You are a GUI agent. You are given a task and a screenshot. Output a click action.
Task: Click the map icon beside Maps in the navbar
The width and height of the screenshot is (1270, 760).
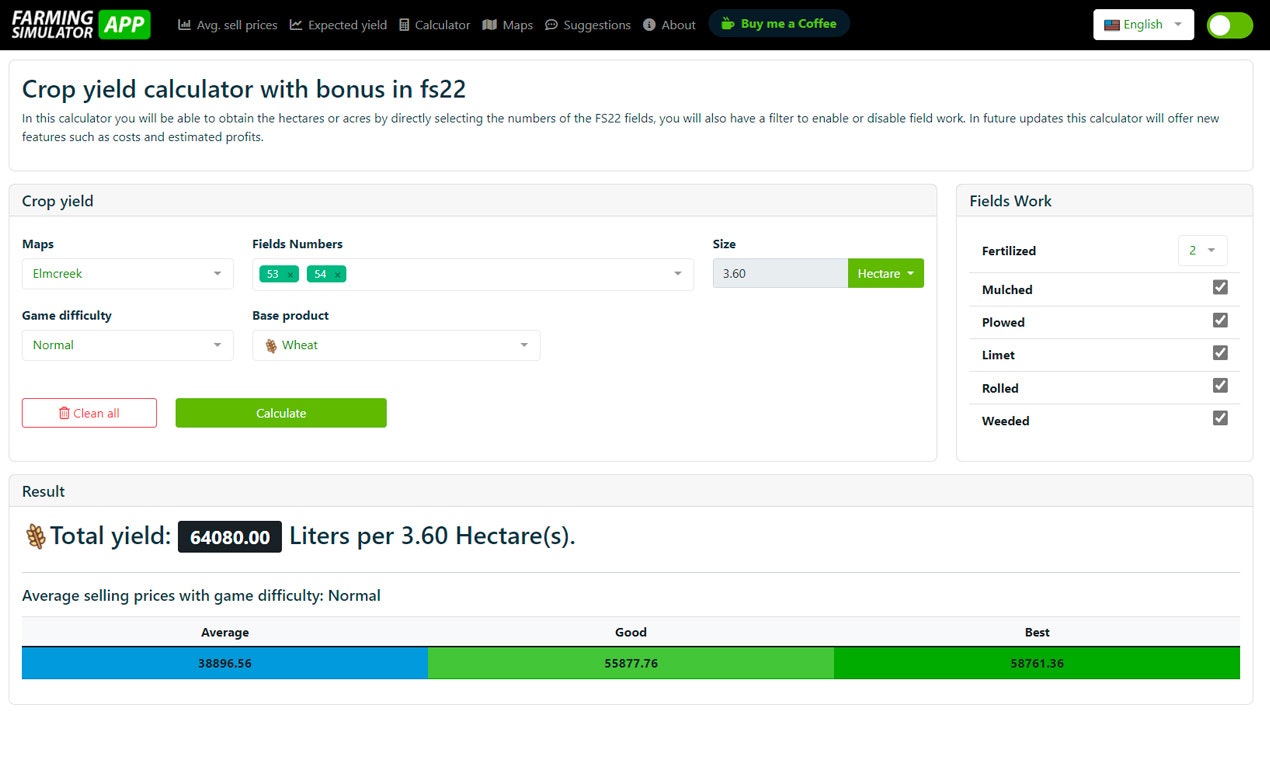click(x=489, y=25)
